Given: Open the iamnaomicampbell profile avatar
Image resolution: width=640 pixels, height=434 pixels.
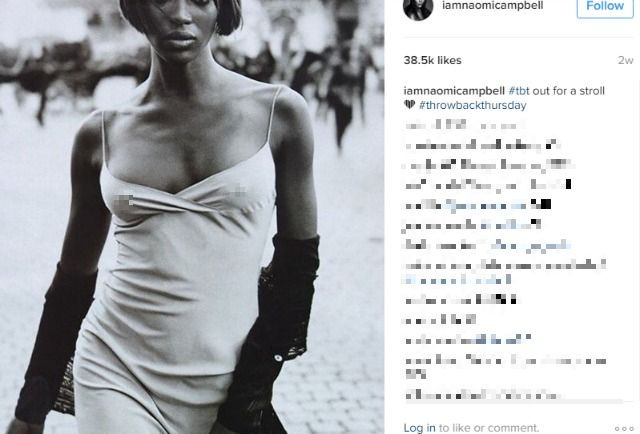Looking at the screenshot, I should coord(418,7).
